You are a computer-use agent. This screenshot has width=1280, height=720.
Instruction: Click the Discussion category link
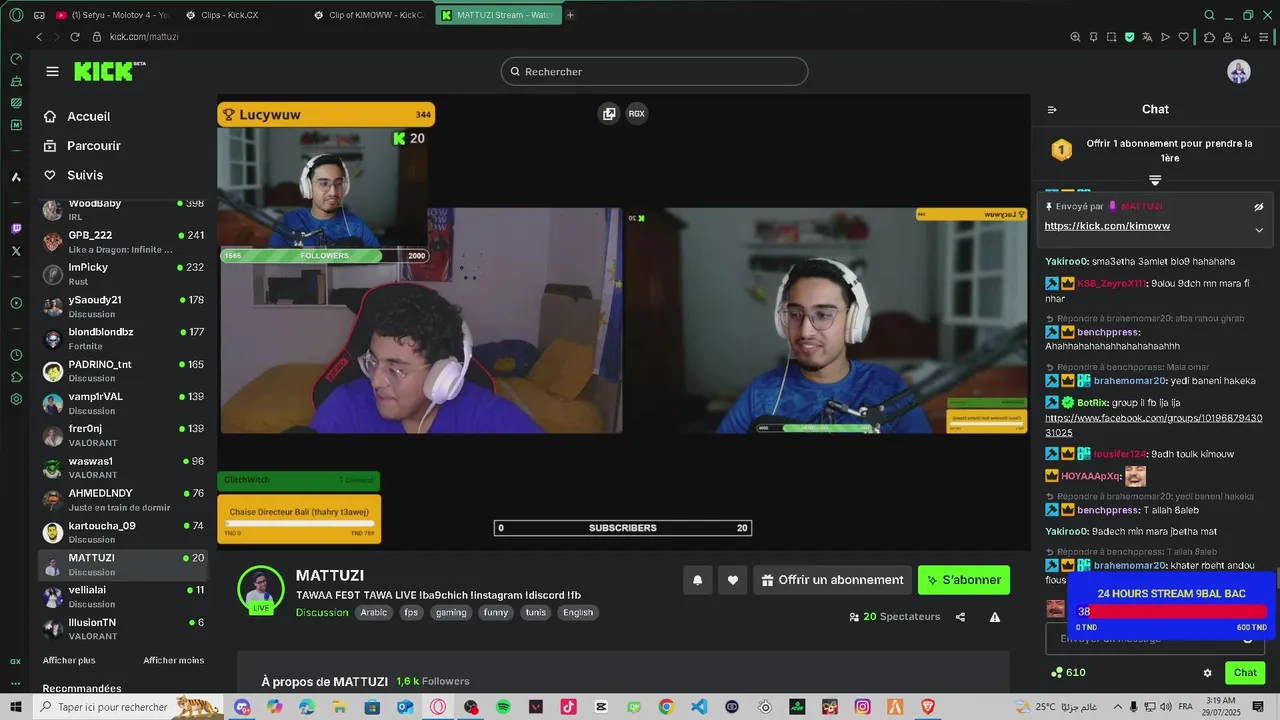[x=322, y=613]
